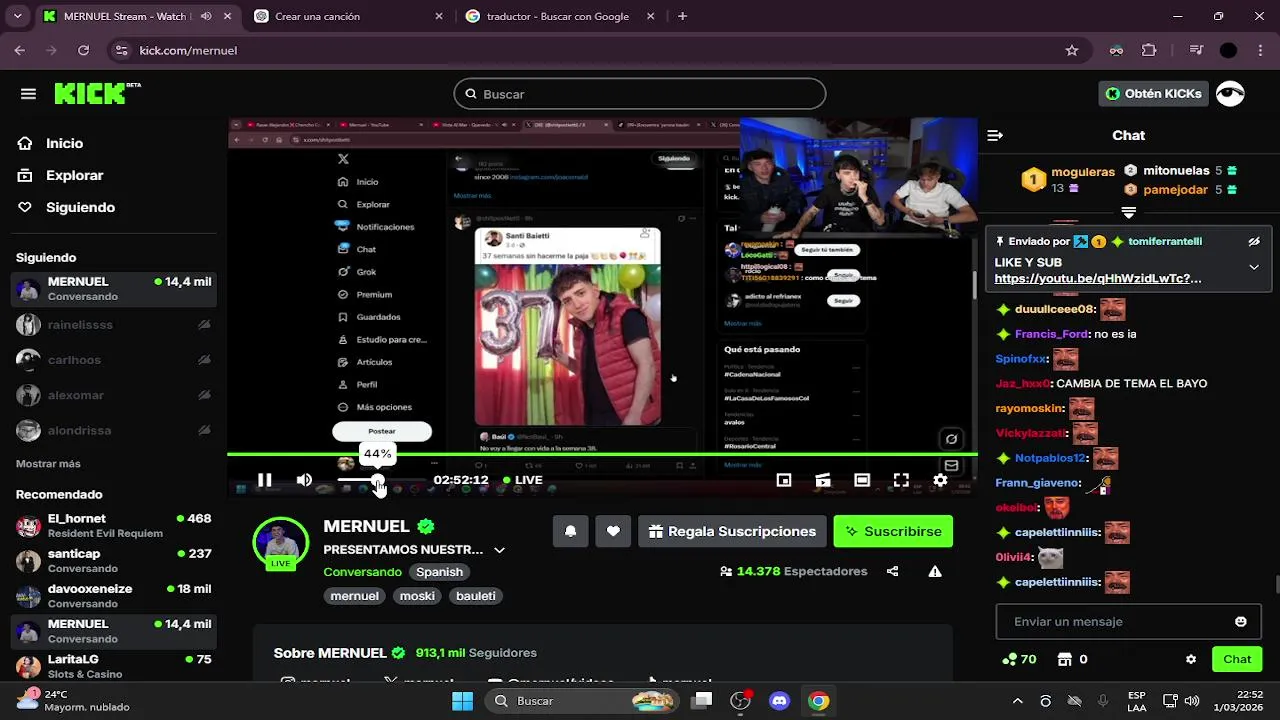Mute the stream volume speaker
The image size is (1280, 720).
[x=304, y=480]
